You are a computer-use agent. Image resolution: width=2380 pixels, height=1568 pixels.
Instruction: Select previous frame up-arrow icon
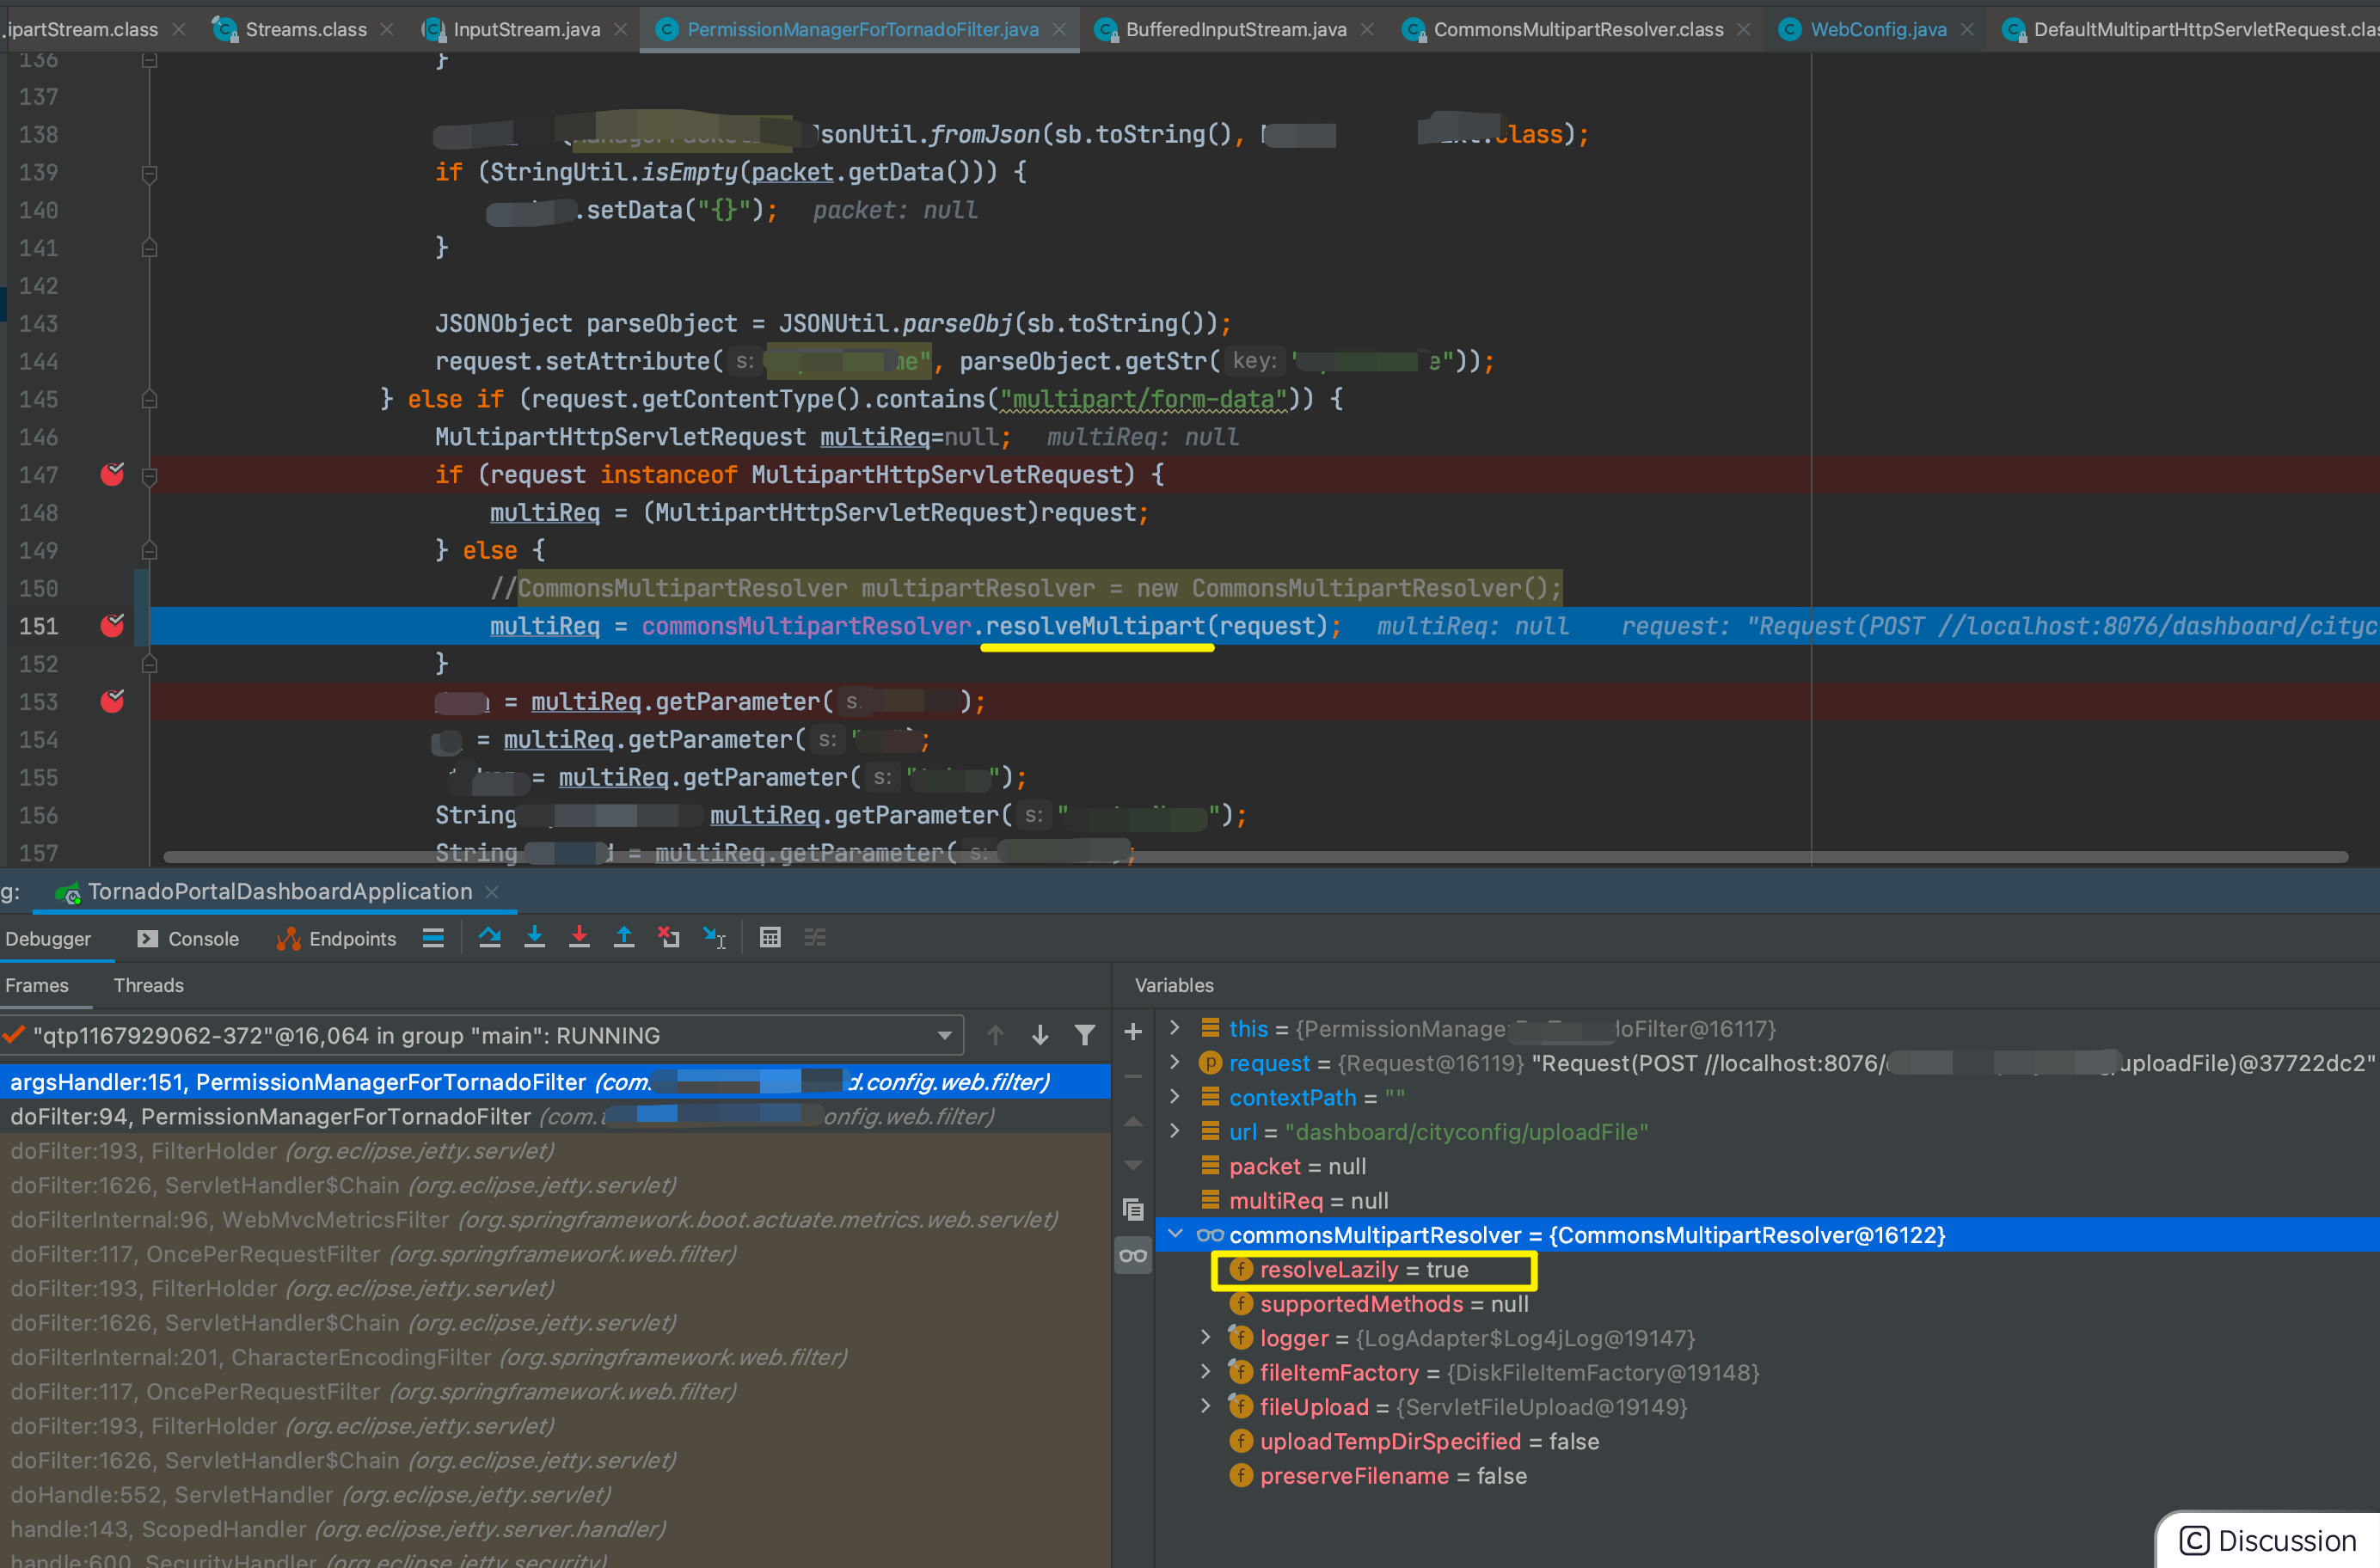[995, 1035]
